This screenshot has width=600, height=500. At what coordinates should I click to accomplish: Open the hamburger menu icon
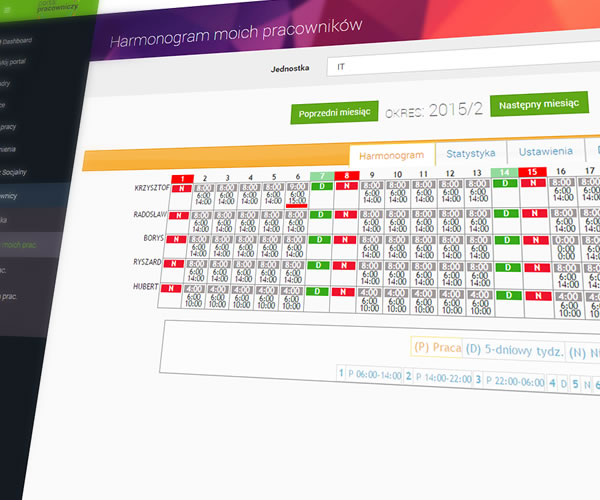pyautogui.click(x=7, y=10)
